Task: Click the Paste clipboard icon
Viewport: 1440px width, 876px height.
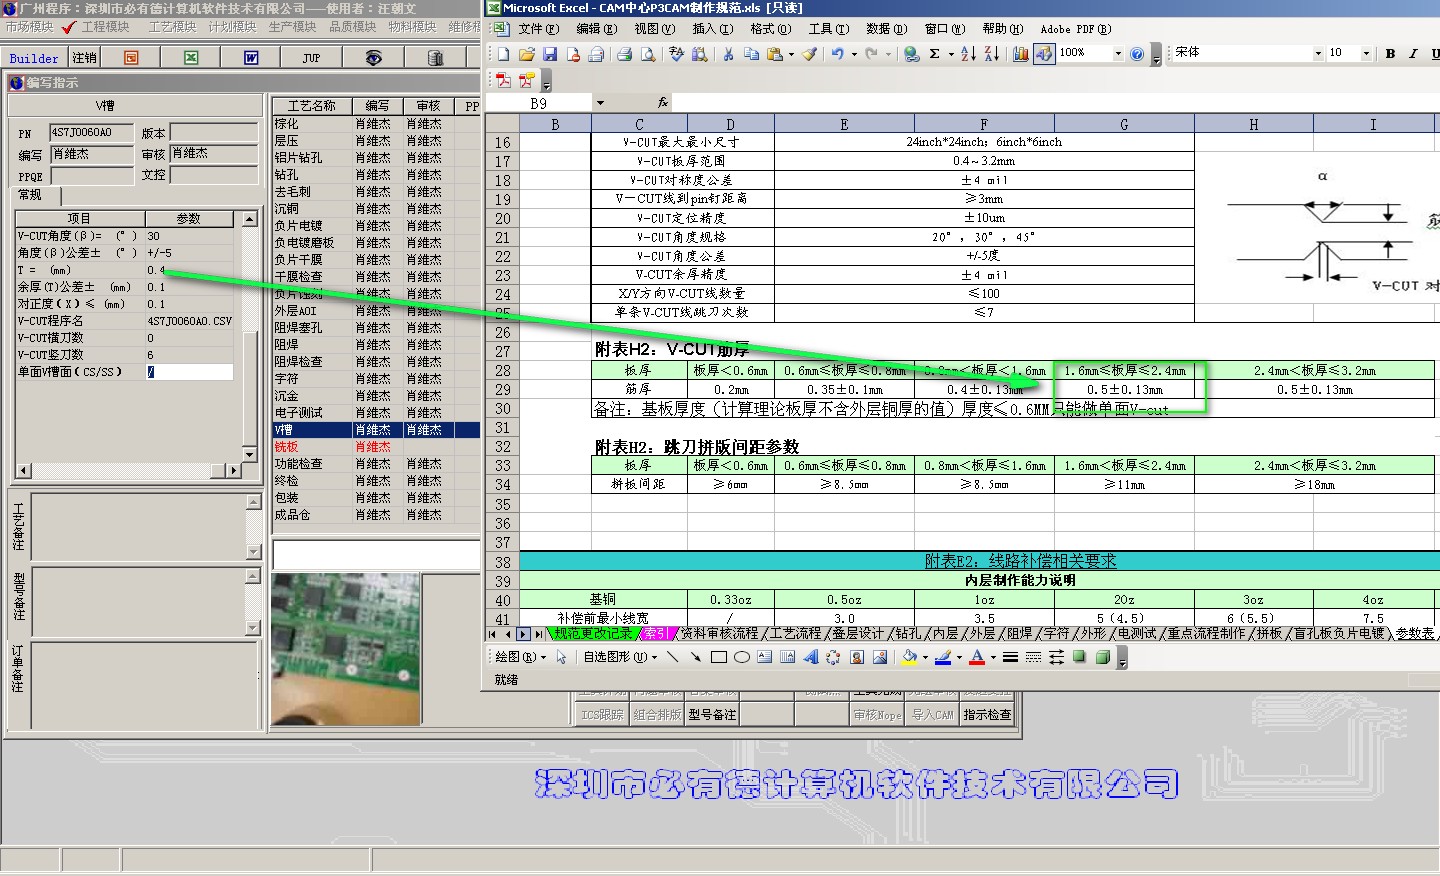Action: coord(774,54)
